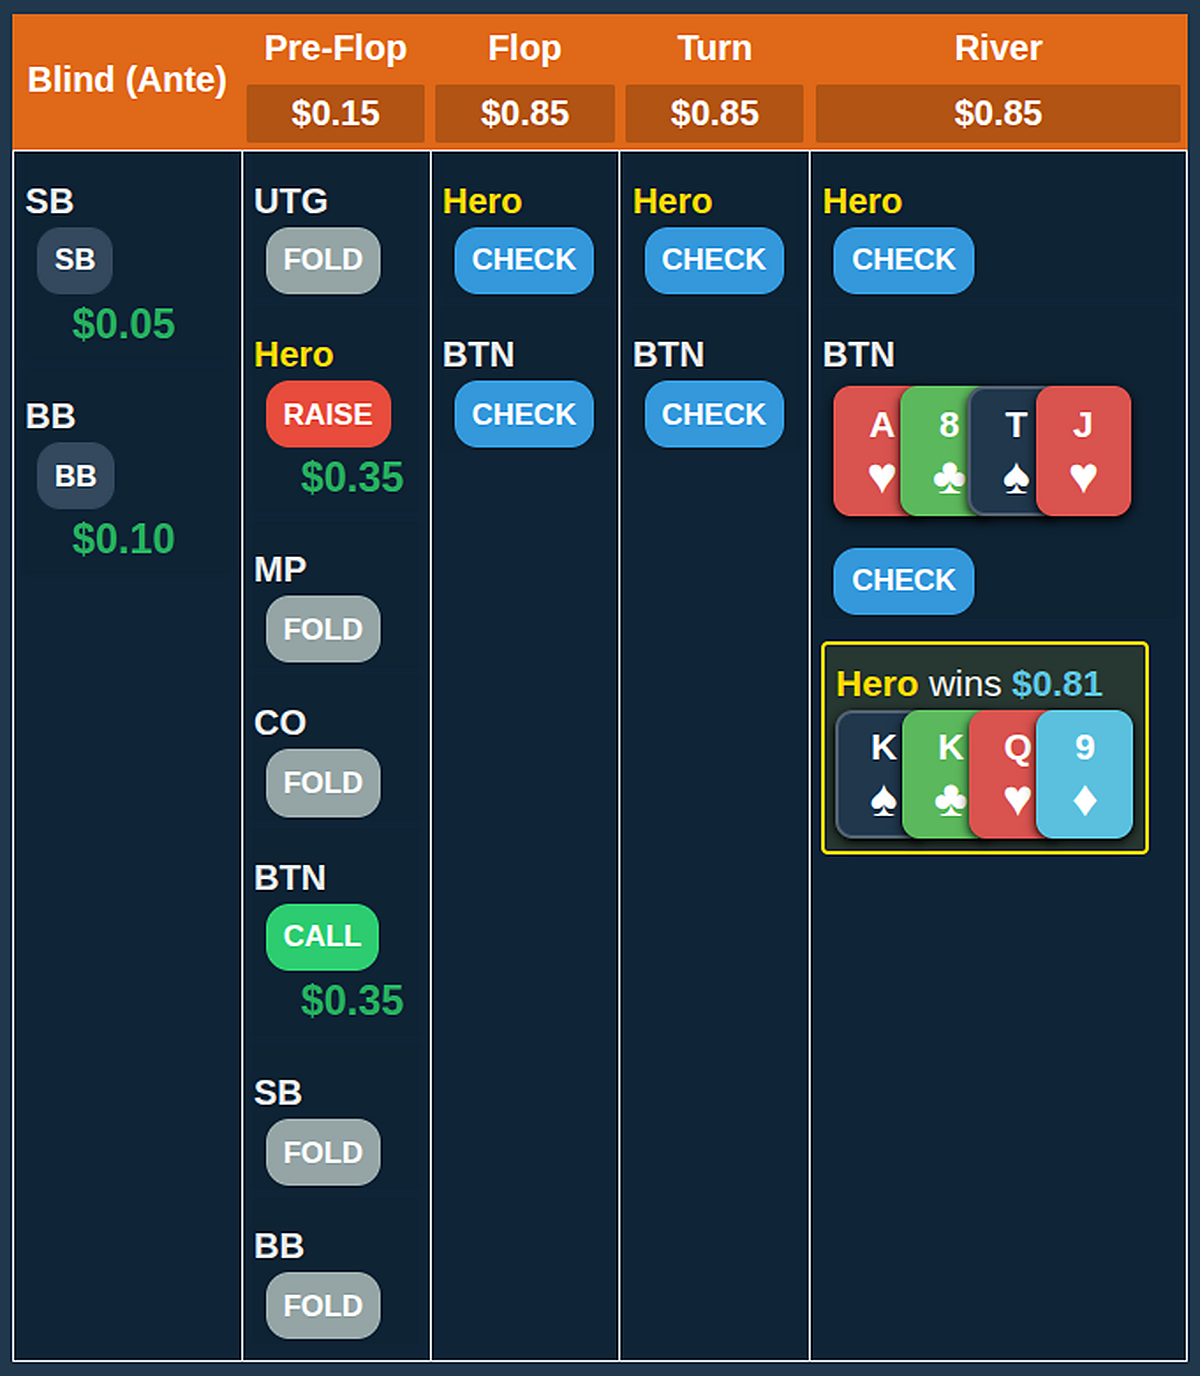Screen dimensions: 1200x1376
Task: Click Hero's CHECK on the river
Action: [x=904, y=260]
